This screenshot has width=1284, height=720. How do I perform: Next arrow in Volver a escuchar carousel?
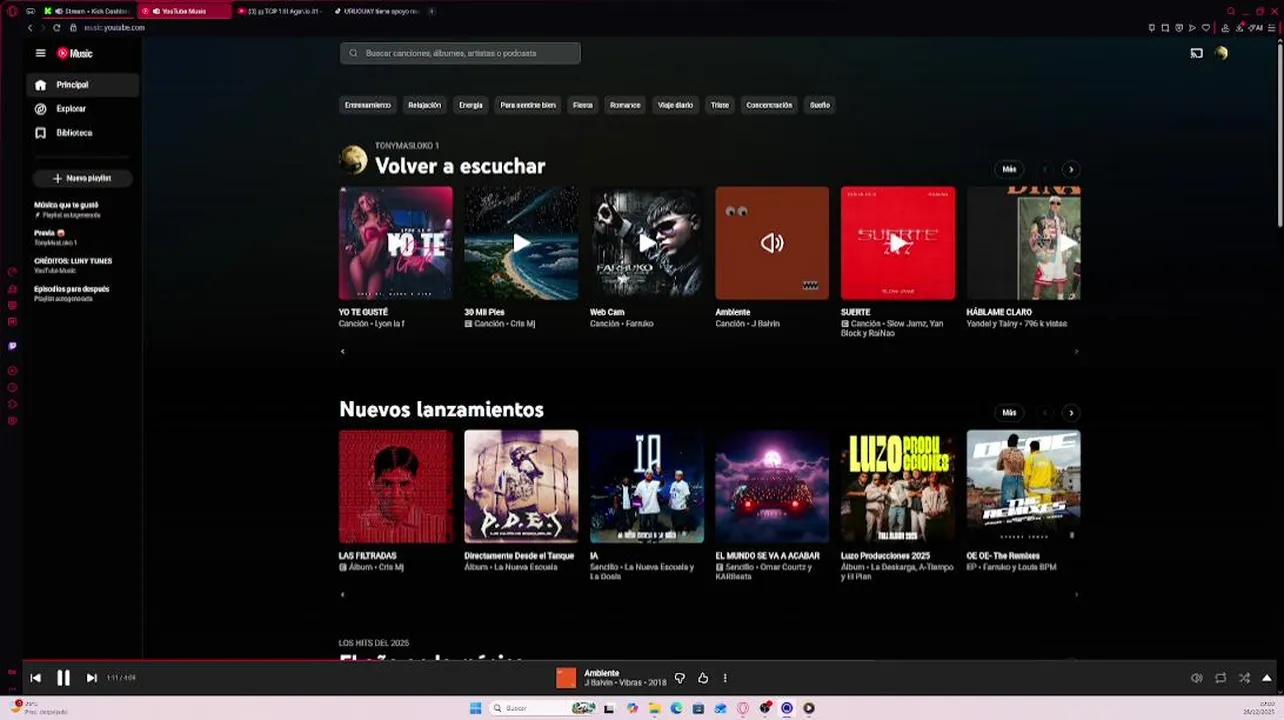point(1071,169)
